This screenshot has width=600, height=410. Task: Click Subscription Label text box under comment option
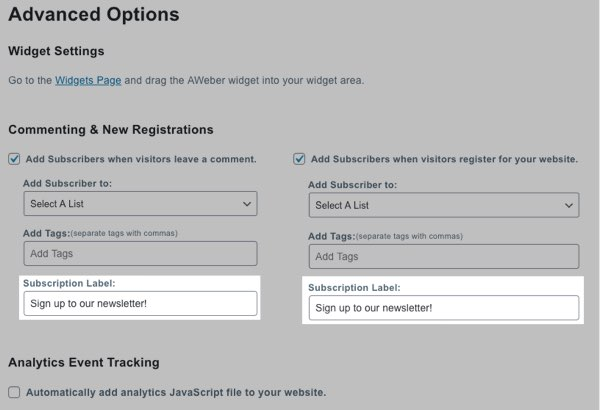(x=140, y=303)
